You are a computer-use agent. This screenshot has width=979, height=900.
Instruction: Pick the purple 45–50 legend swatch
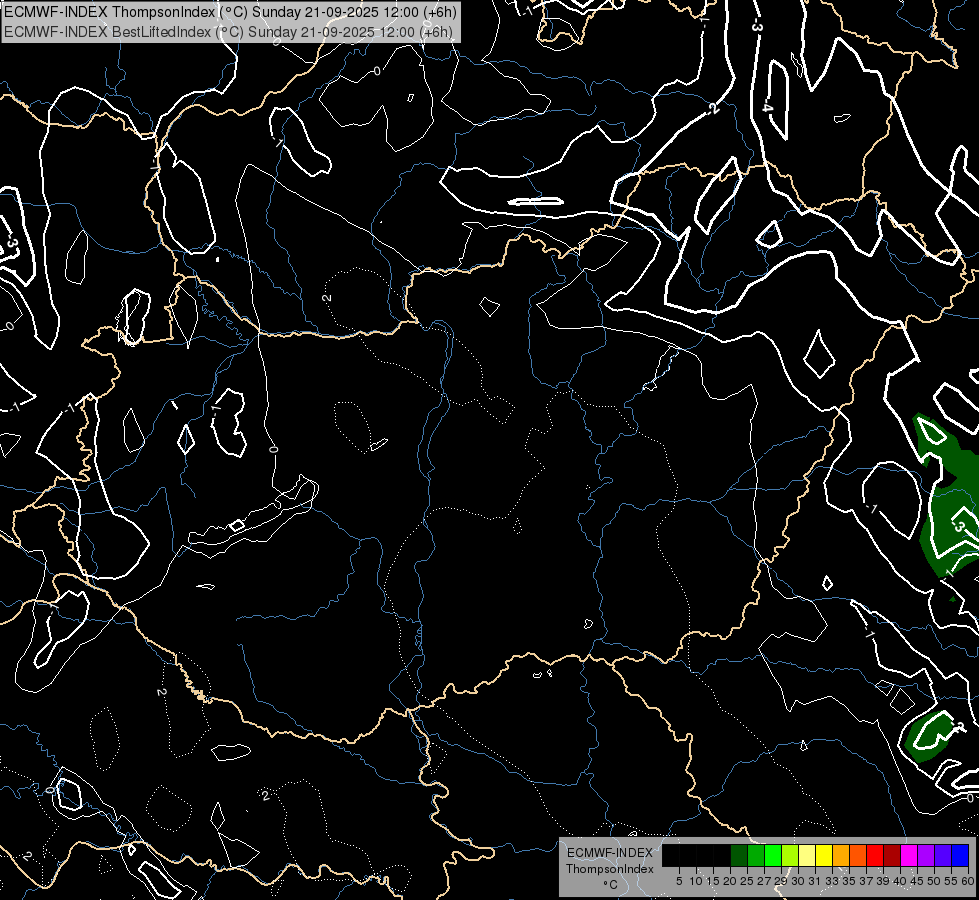point(926,855)
